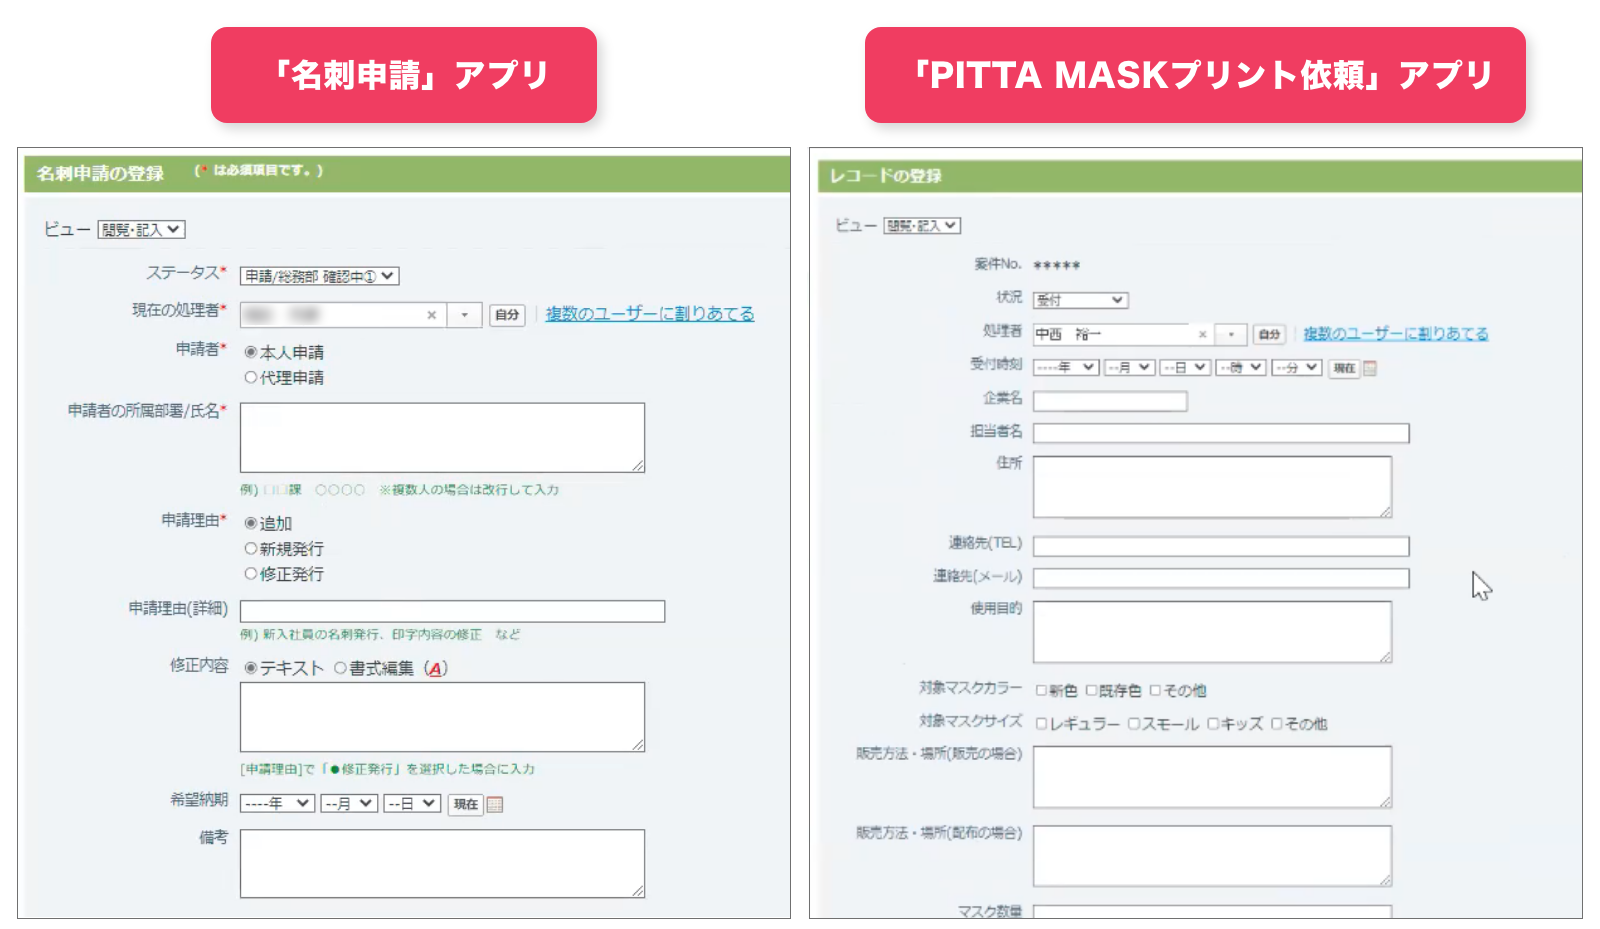Click 連絡先(TEL) input field
The height and width of the screenshot is (929, 1600).
coord(1221,546)
